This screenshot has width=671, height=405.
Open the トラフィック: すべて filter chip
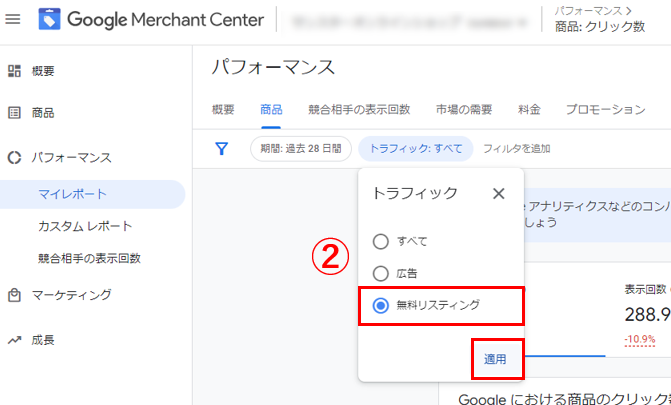(x=416, y=149)
